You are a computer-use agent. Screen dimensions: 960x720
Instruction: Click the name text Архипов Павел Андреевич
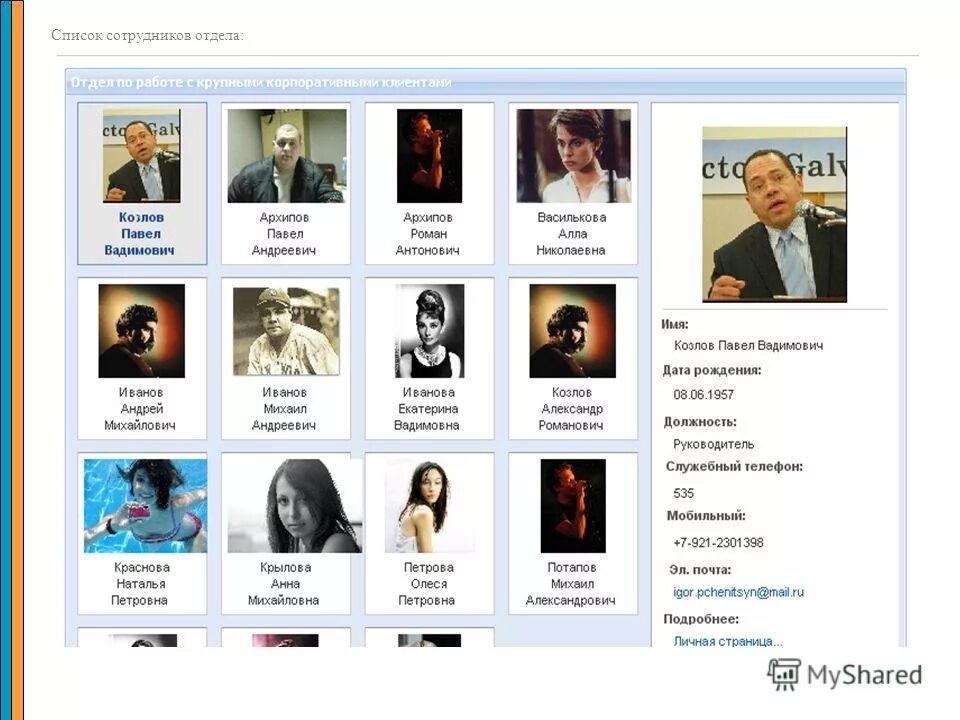tap(284, 234)
